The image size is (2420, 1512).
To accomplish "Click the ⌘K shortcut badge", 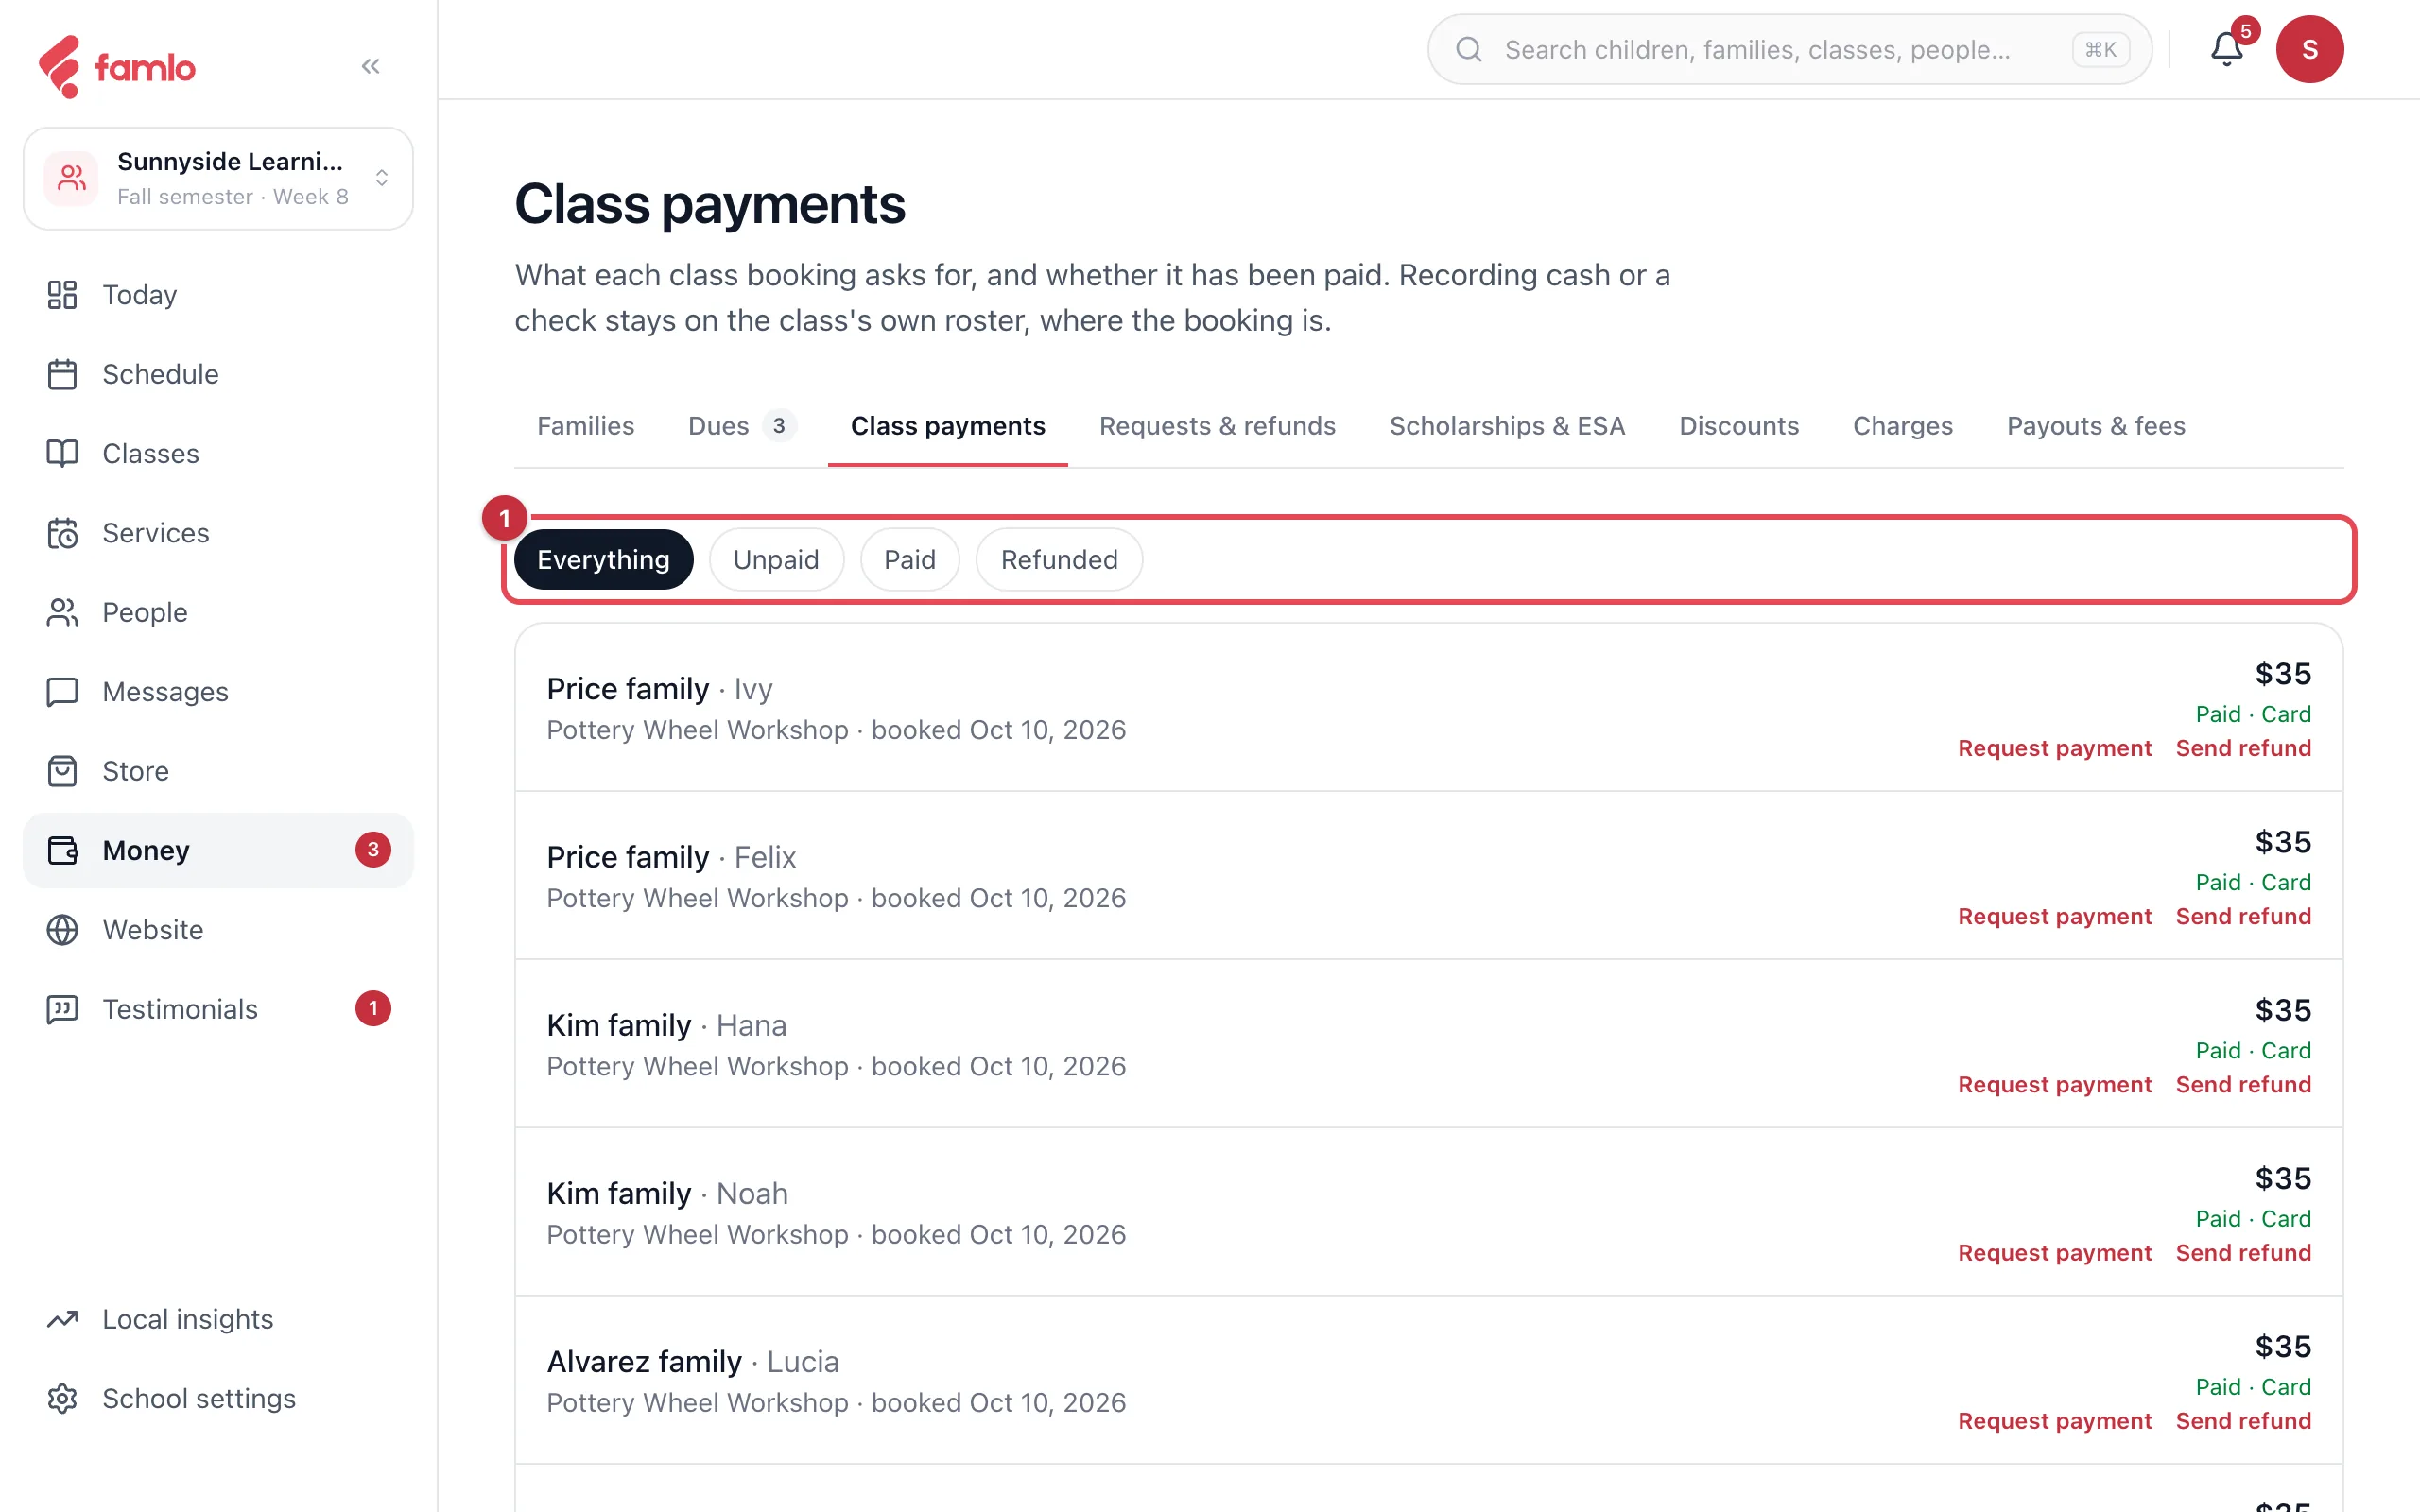I will pyautogui.click(x=2100, y=49).
